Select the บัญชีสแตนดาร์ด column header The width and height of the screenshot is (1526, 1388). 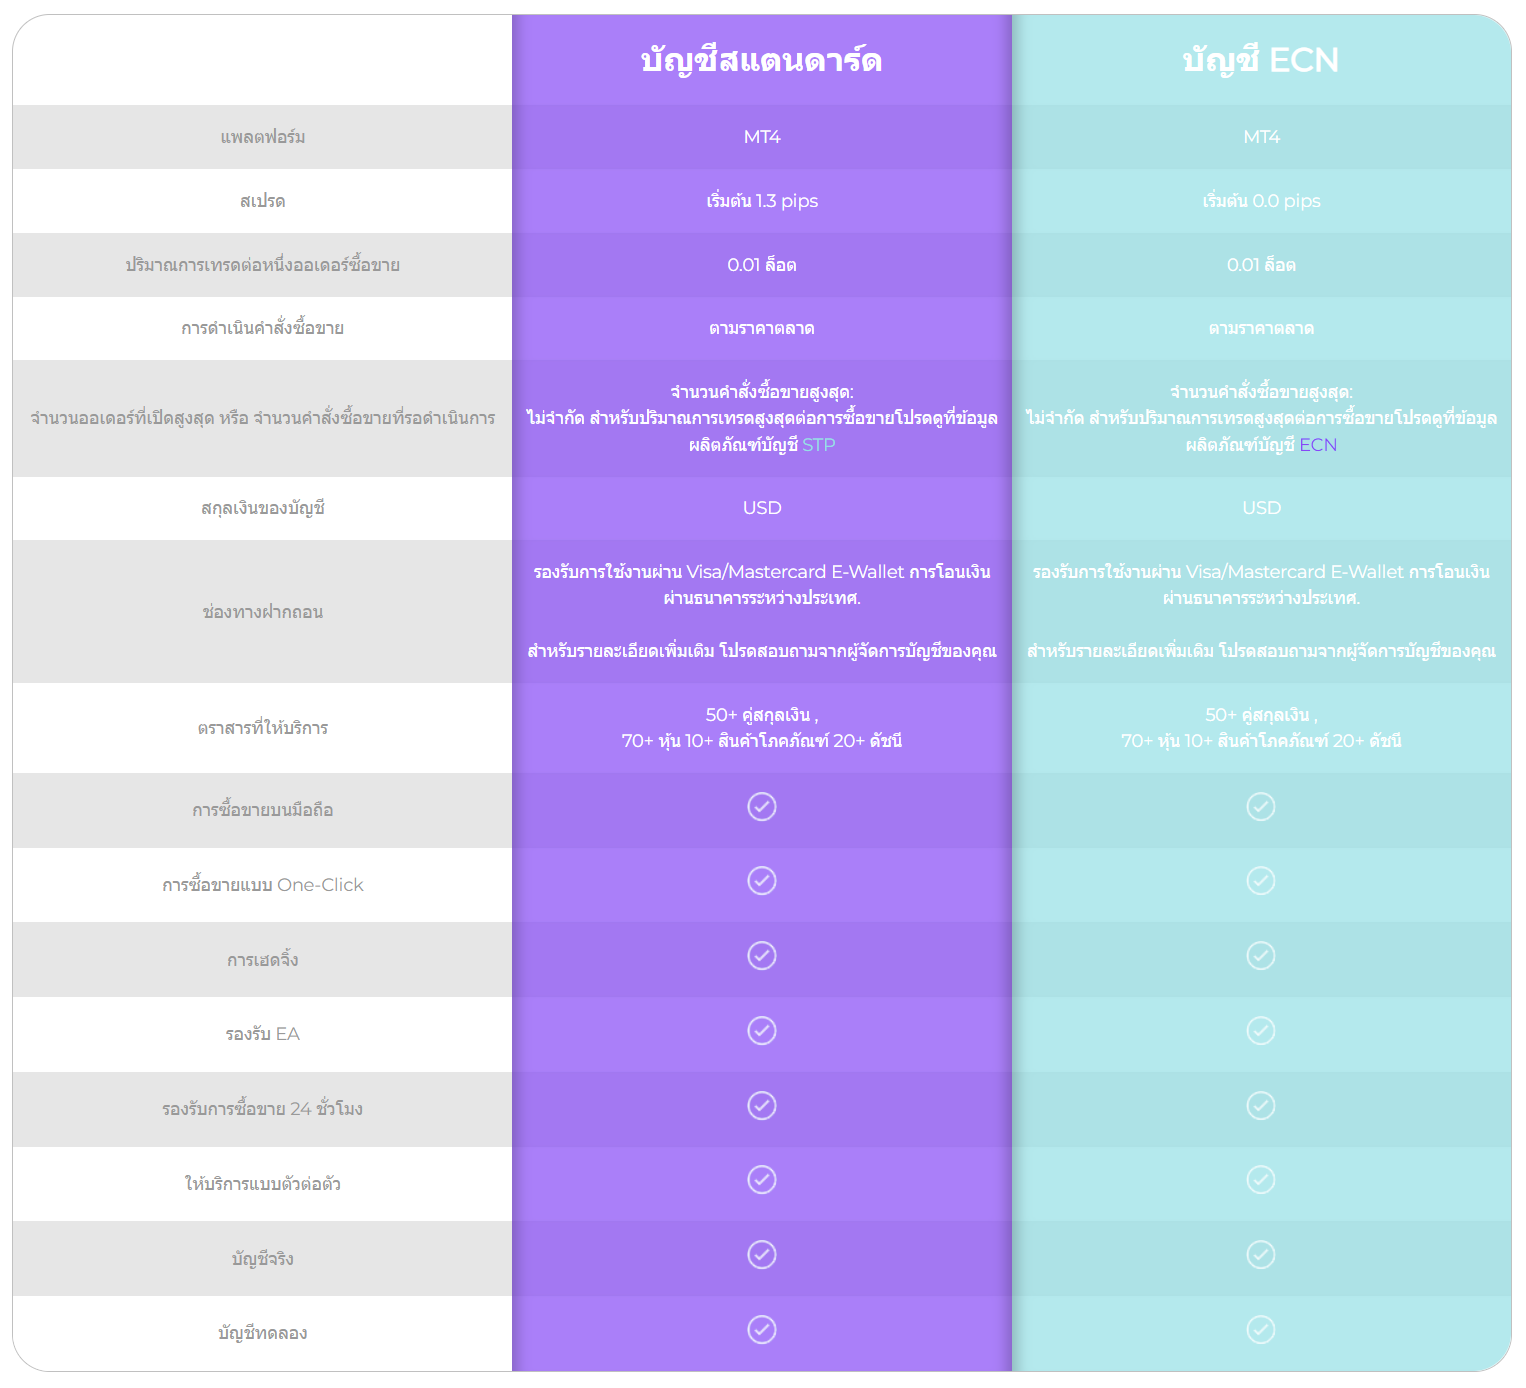click(x=762, y=60)
